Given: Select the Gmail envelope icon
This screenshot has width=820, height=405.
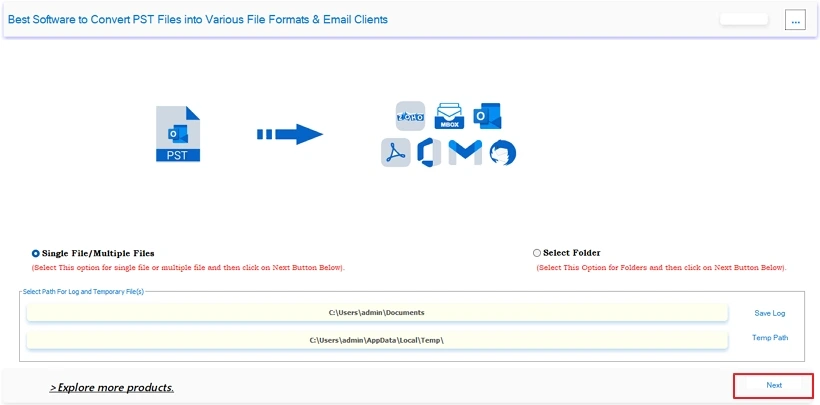Looking at the screenshot, I should [x=465, y=152].
